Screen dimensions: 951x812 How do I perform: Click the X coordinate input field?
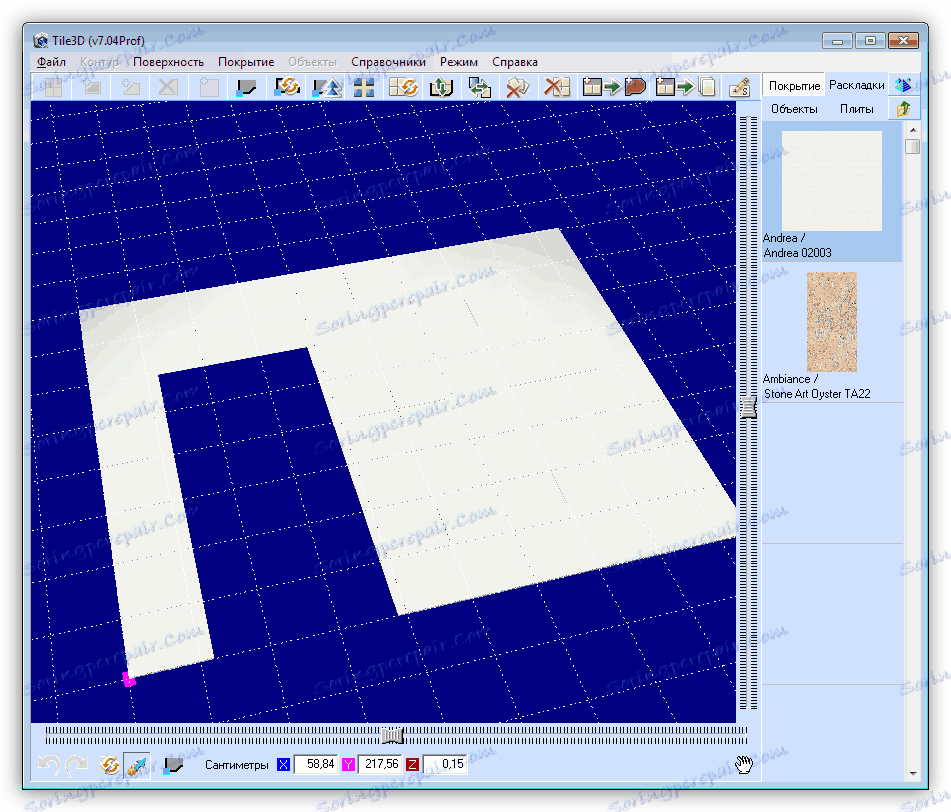[314, 765]
